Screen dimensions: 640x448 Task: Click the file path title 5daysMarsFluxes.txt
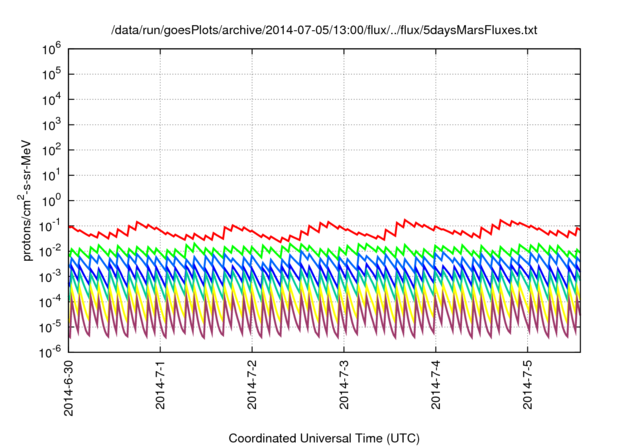(x=324, y=30)
